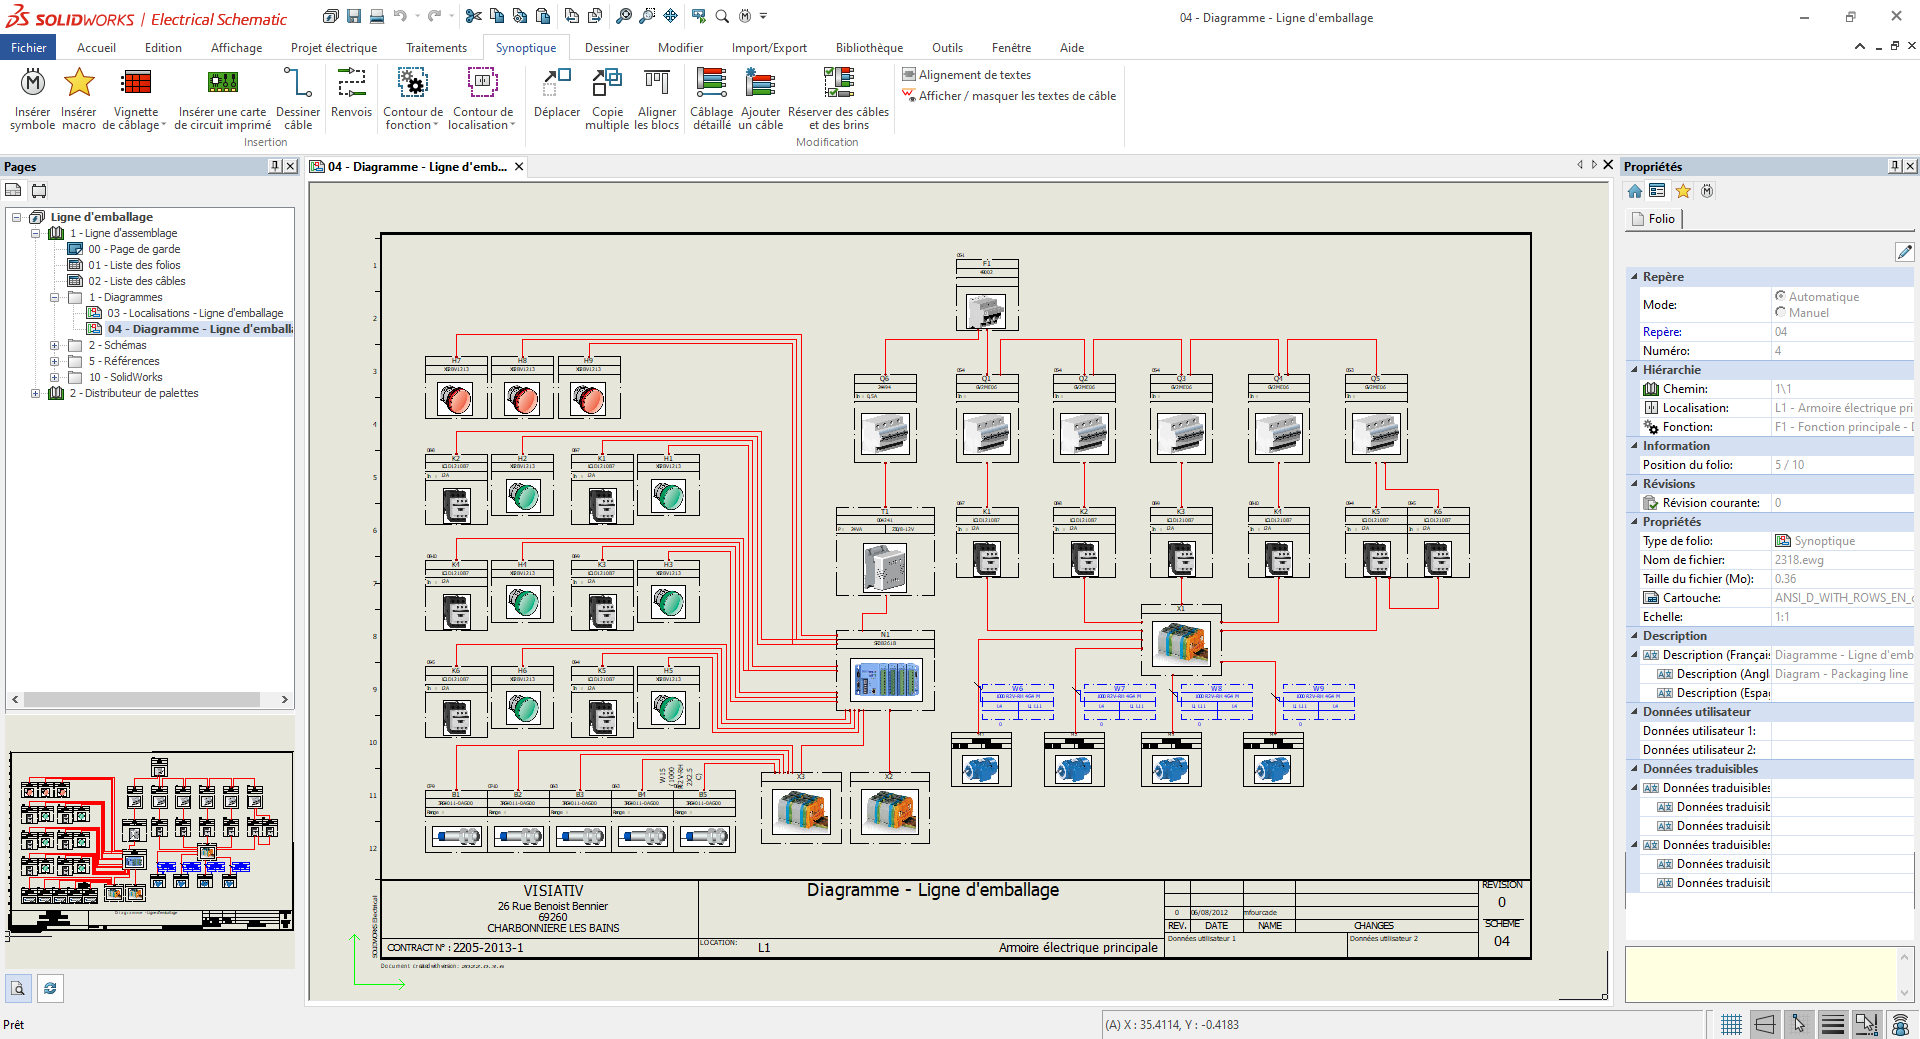Viewport: 1920px width, 1039px height.
Task: Click the pan four-arrow icon
Action: (670, 16)
